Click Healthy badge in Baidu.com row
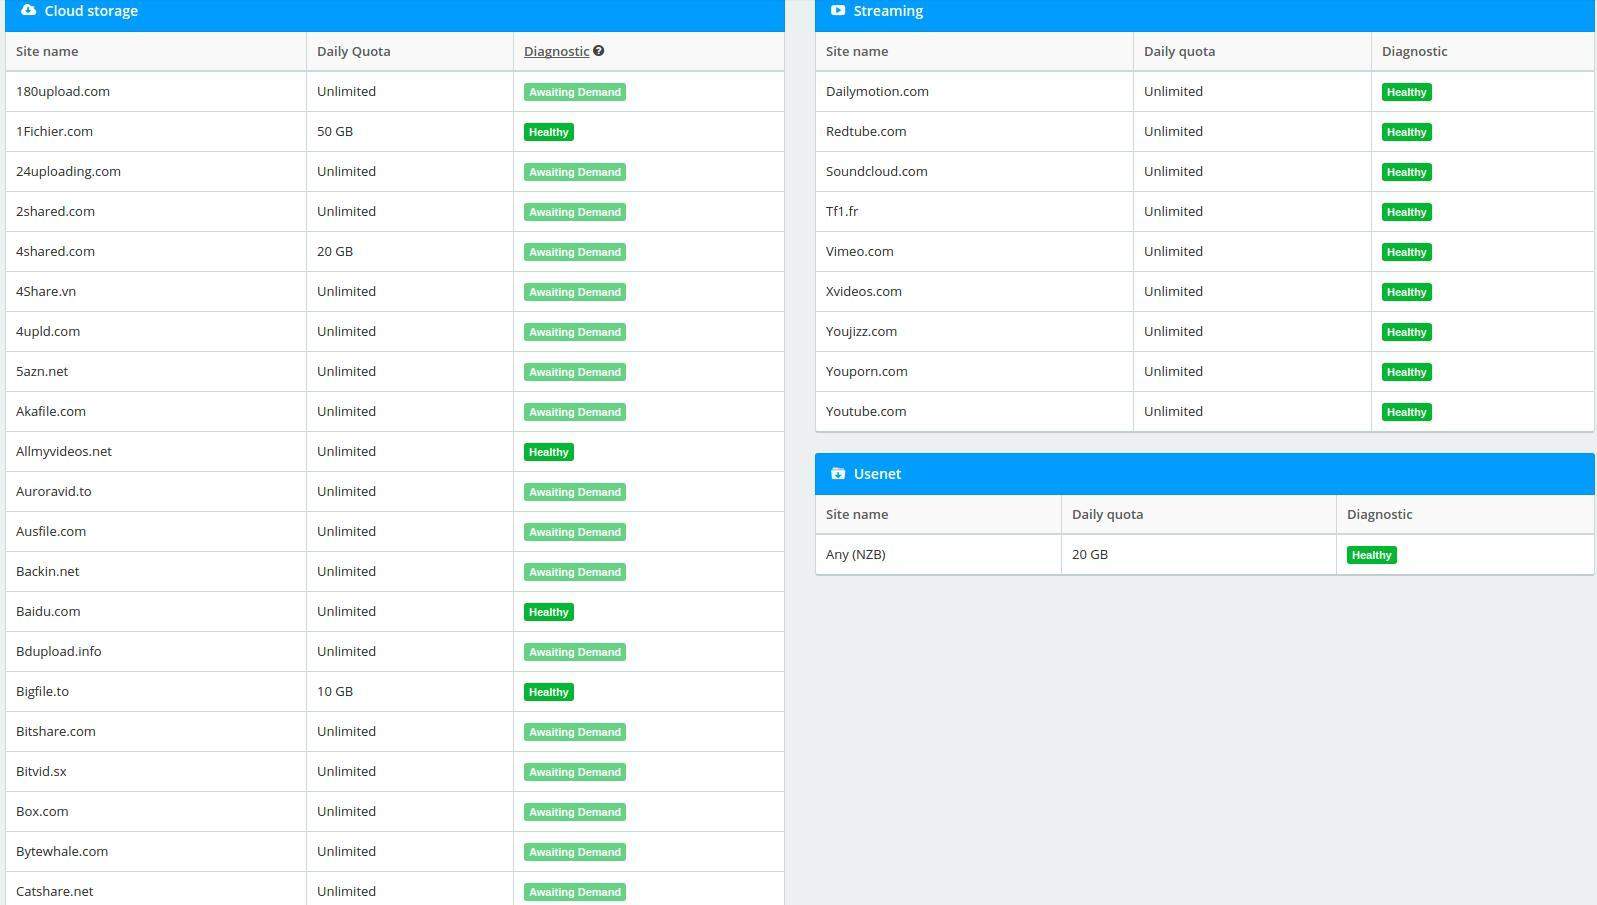This screenshot has width=1597, height=905. [x=549, y=612]
